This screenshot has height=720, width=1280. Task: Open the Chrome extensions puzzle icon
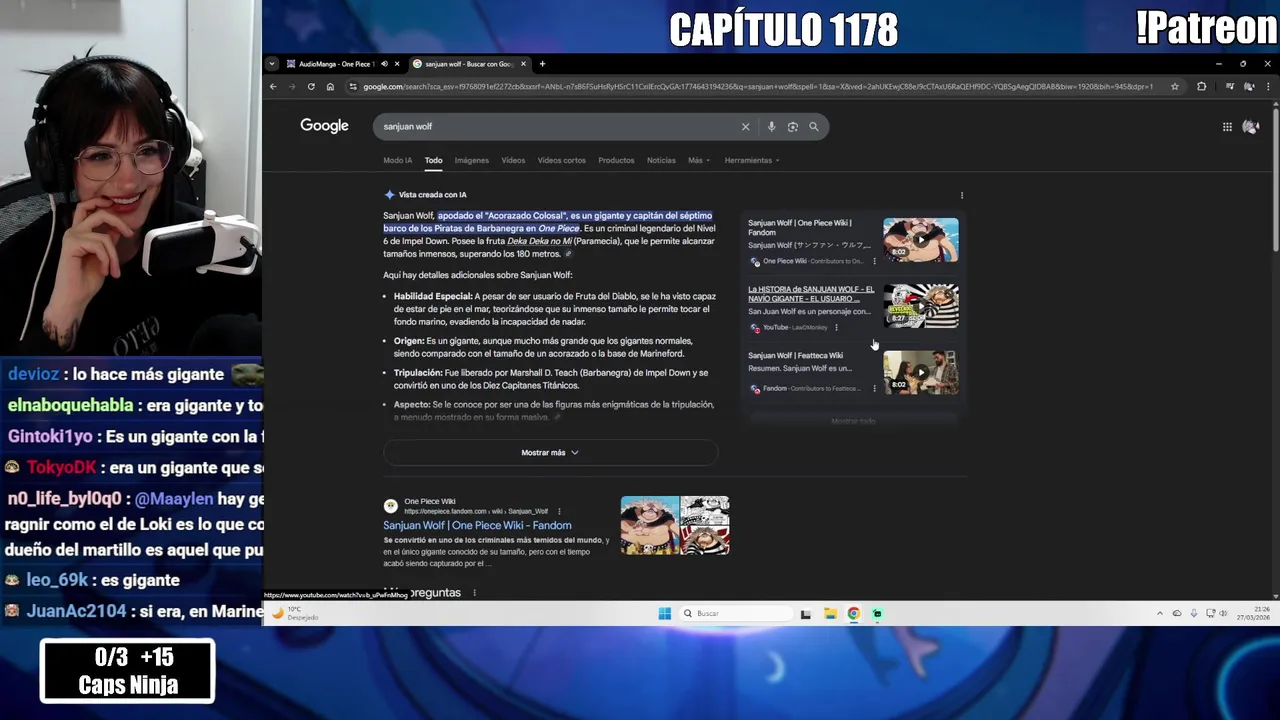click(1201, 86)
